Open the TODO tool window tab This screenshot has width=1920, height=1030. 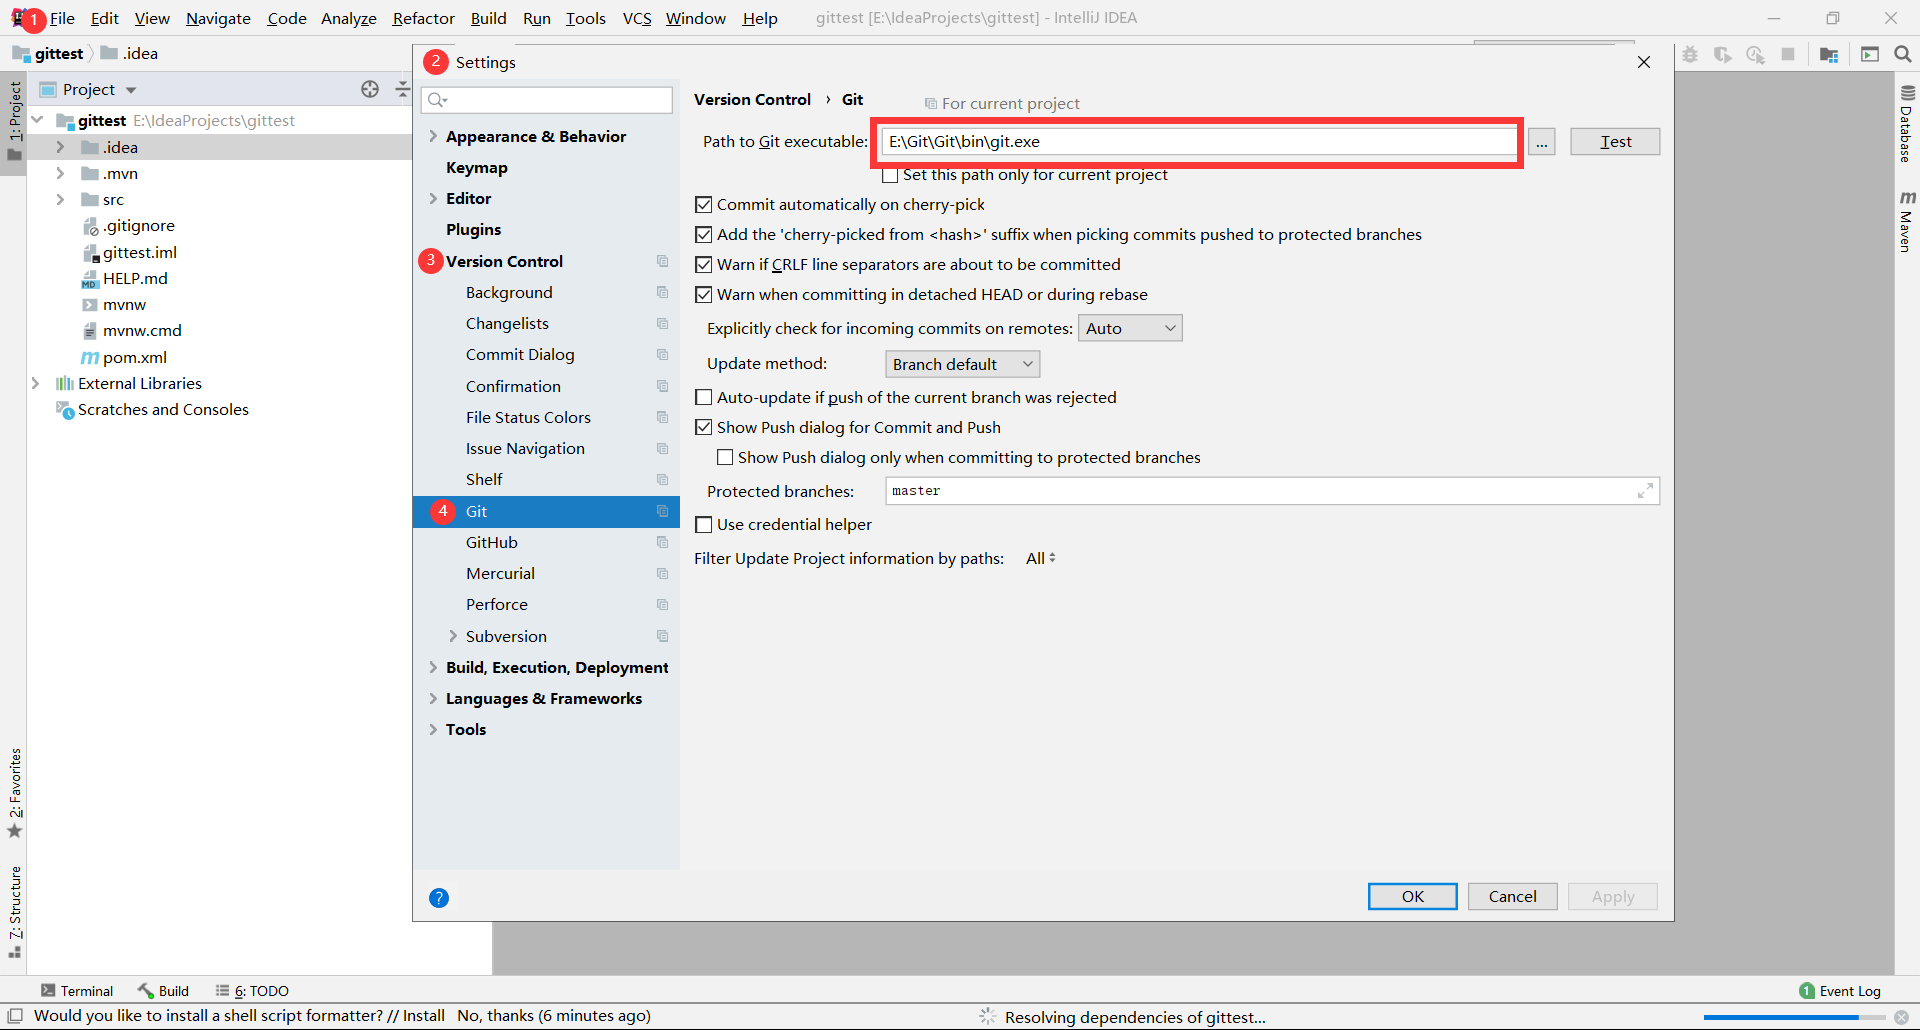(x=252, y=991)
